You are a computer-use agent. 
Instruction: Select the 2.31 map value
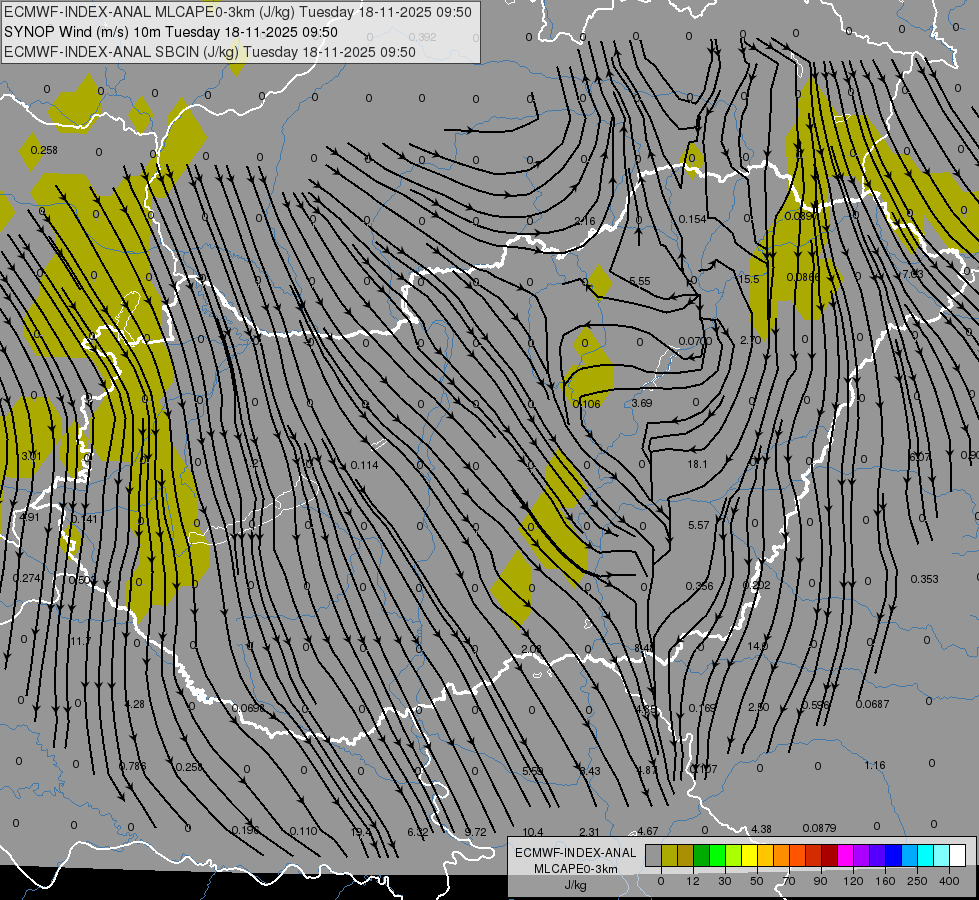(589, 832)
